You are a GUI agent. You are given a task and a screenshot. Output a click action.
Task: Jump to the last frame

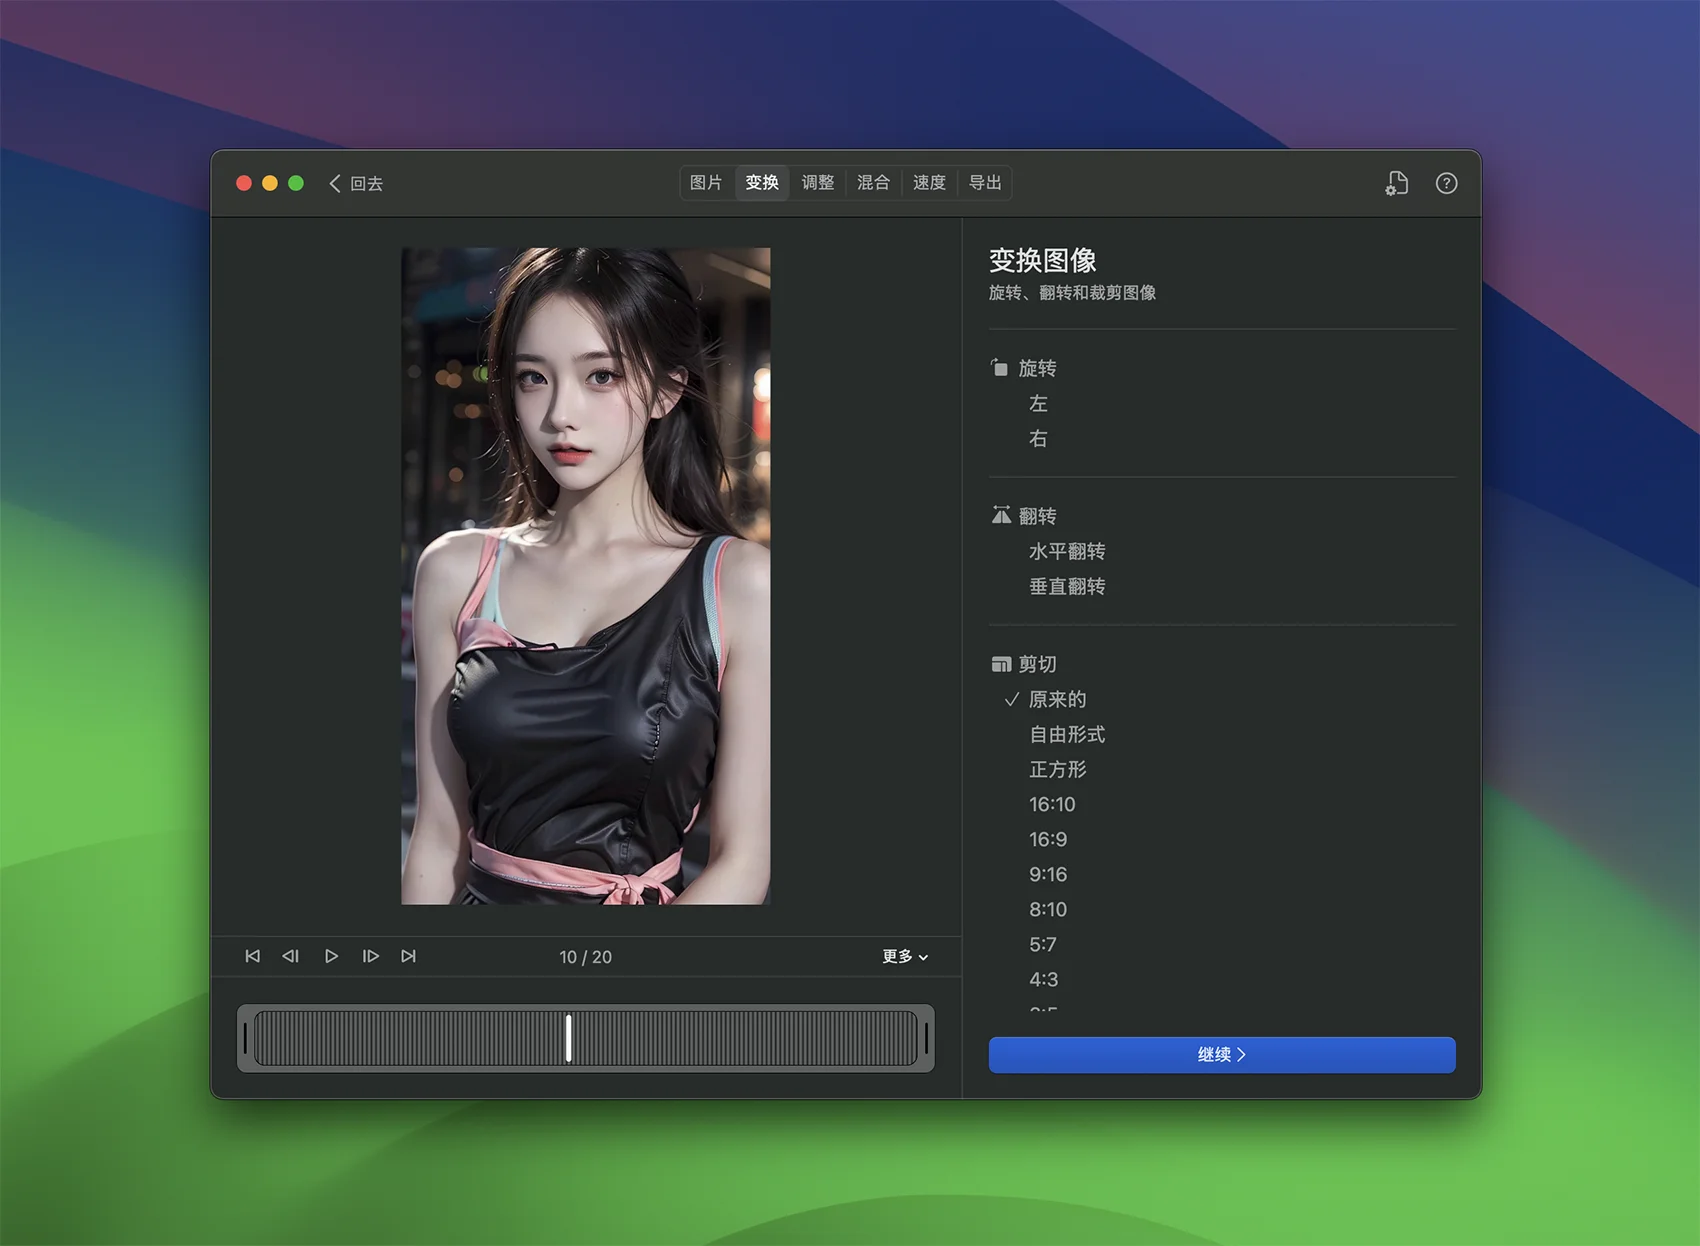pyautogui.click(x=409, y=956)
